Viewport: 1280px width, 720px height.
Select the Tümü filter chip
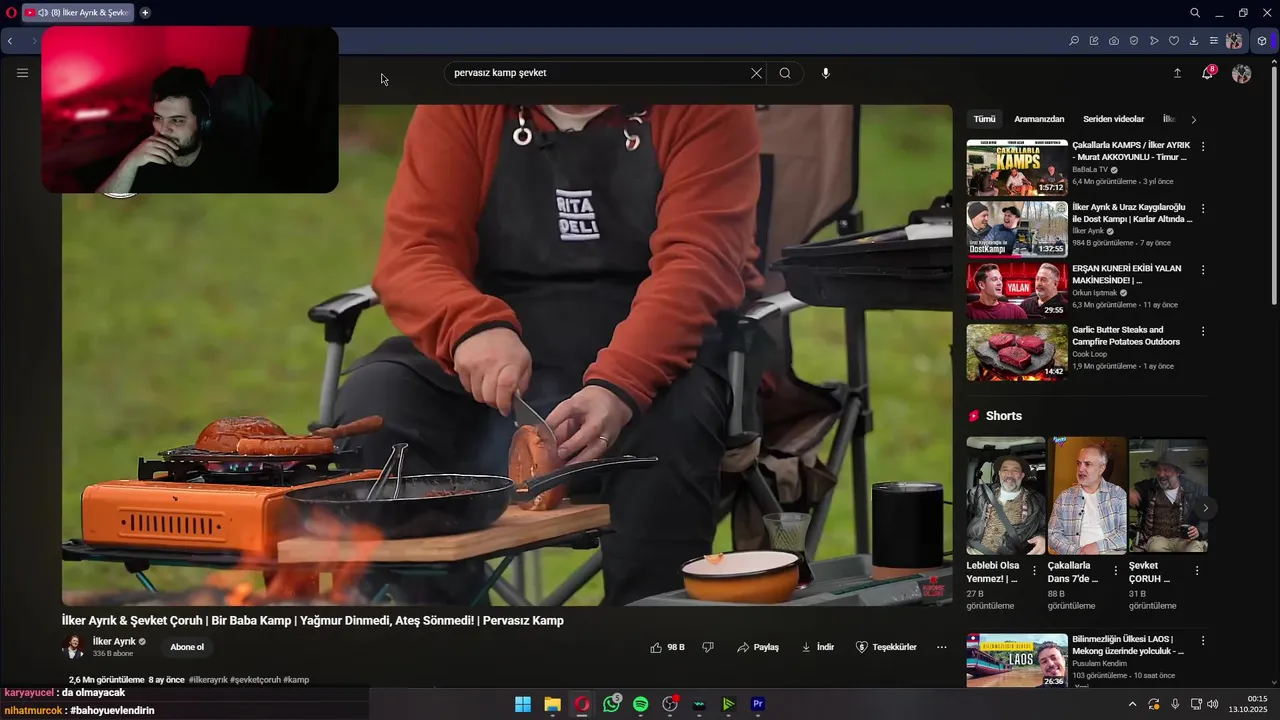point(985,119)
